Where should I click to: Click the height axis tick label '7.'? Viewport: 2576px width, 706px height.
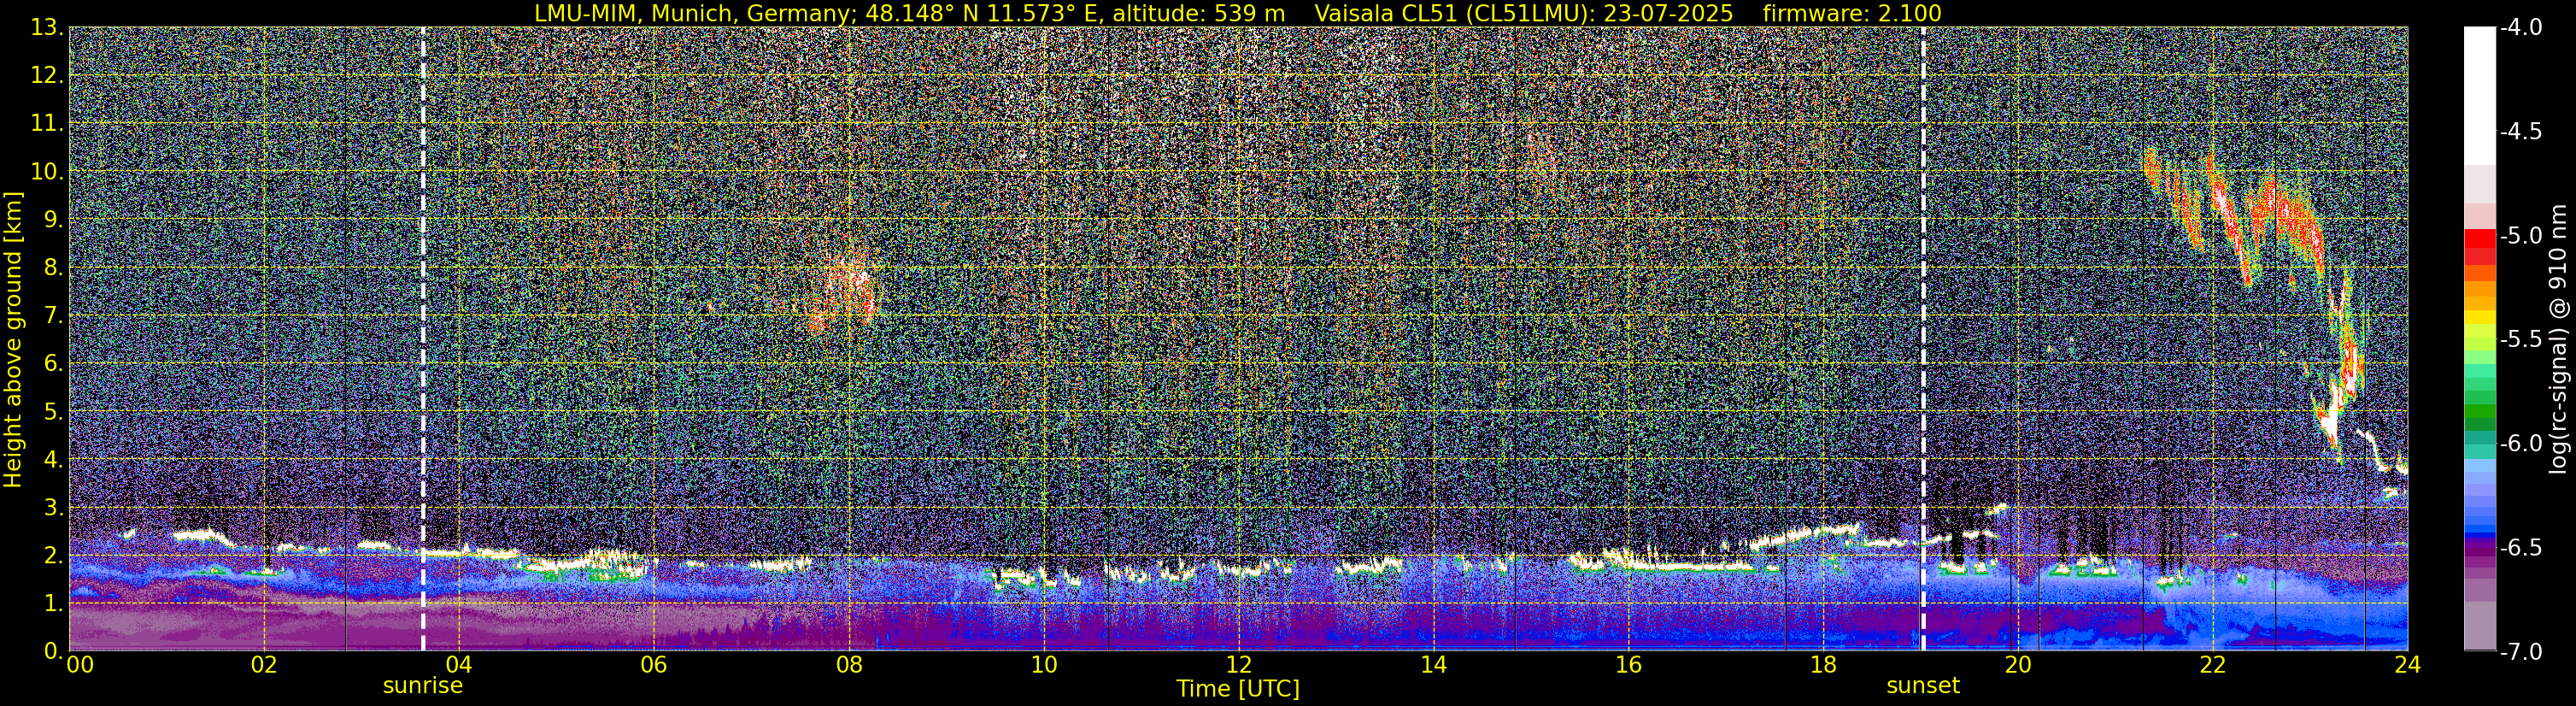53,315
